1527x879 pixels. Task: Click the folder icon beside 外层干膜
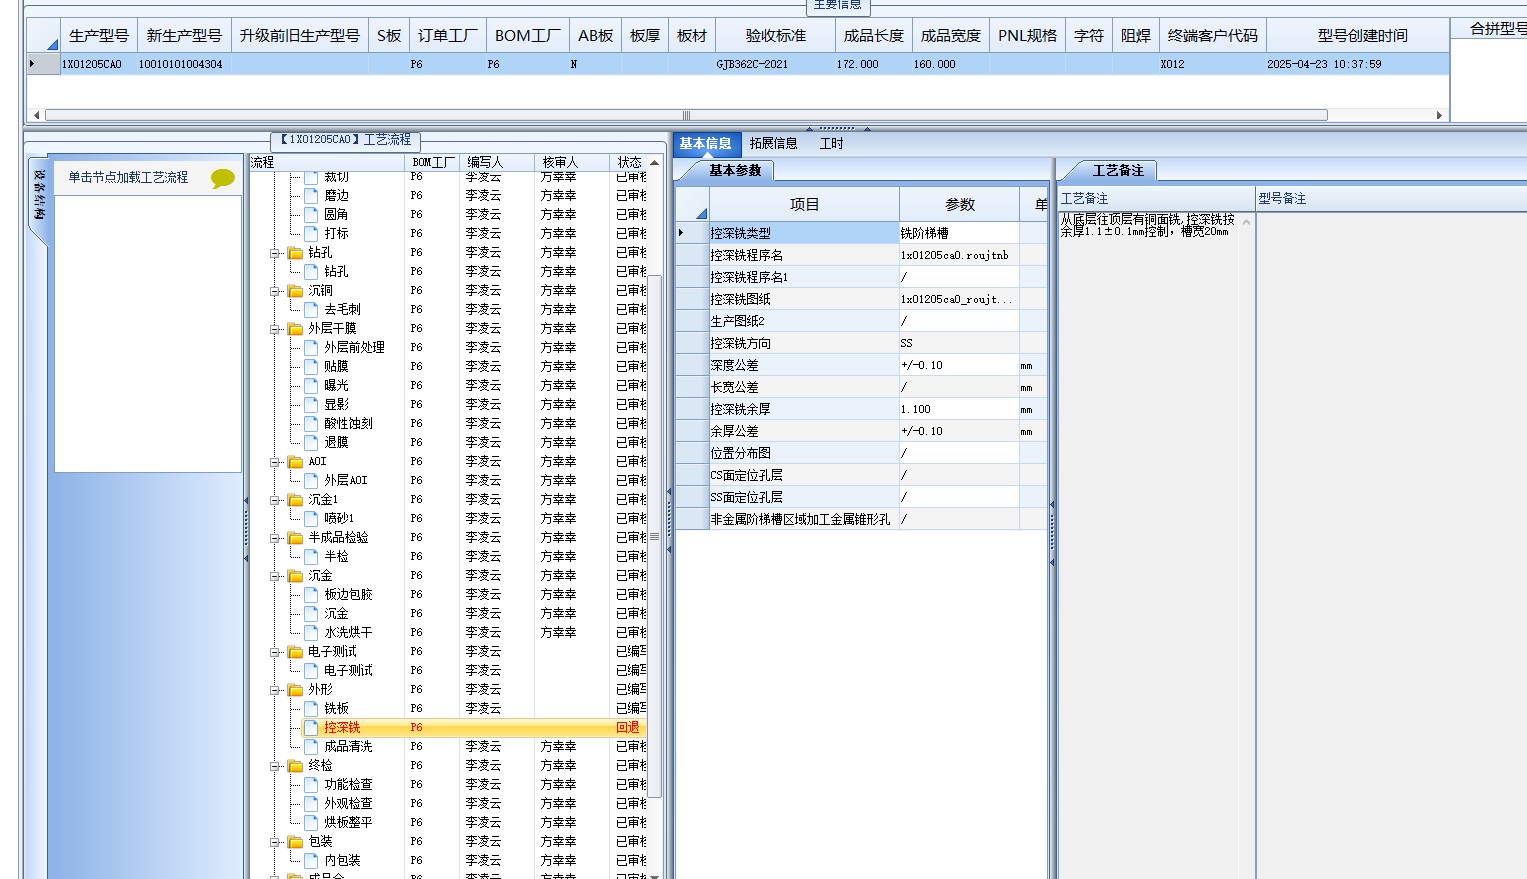(295, 329)
